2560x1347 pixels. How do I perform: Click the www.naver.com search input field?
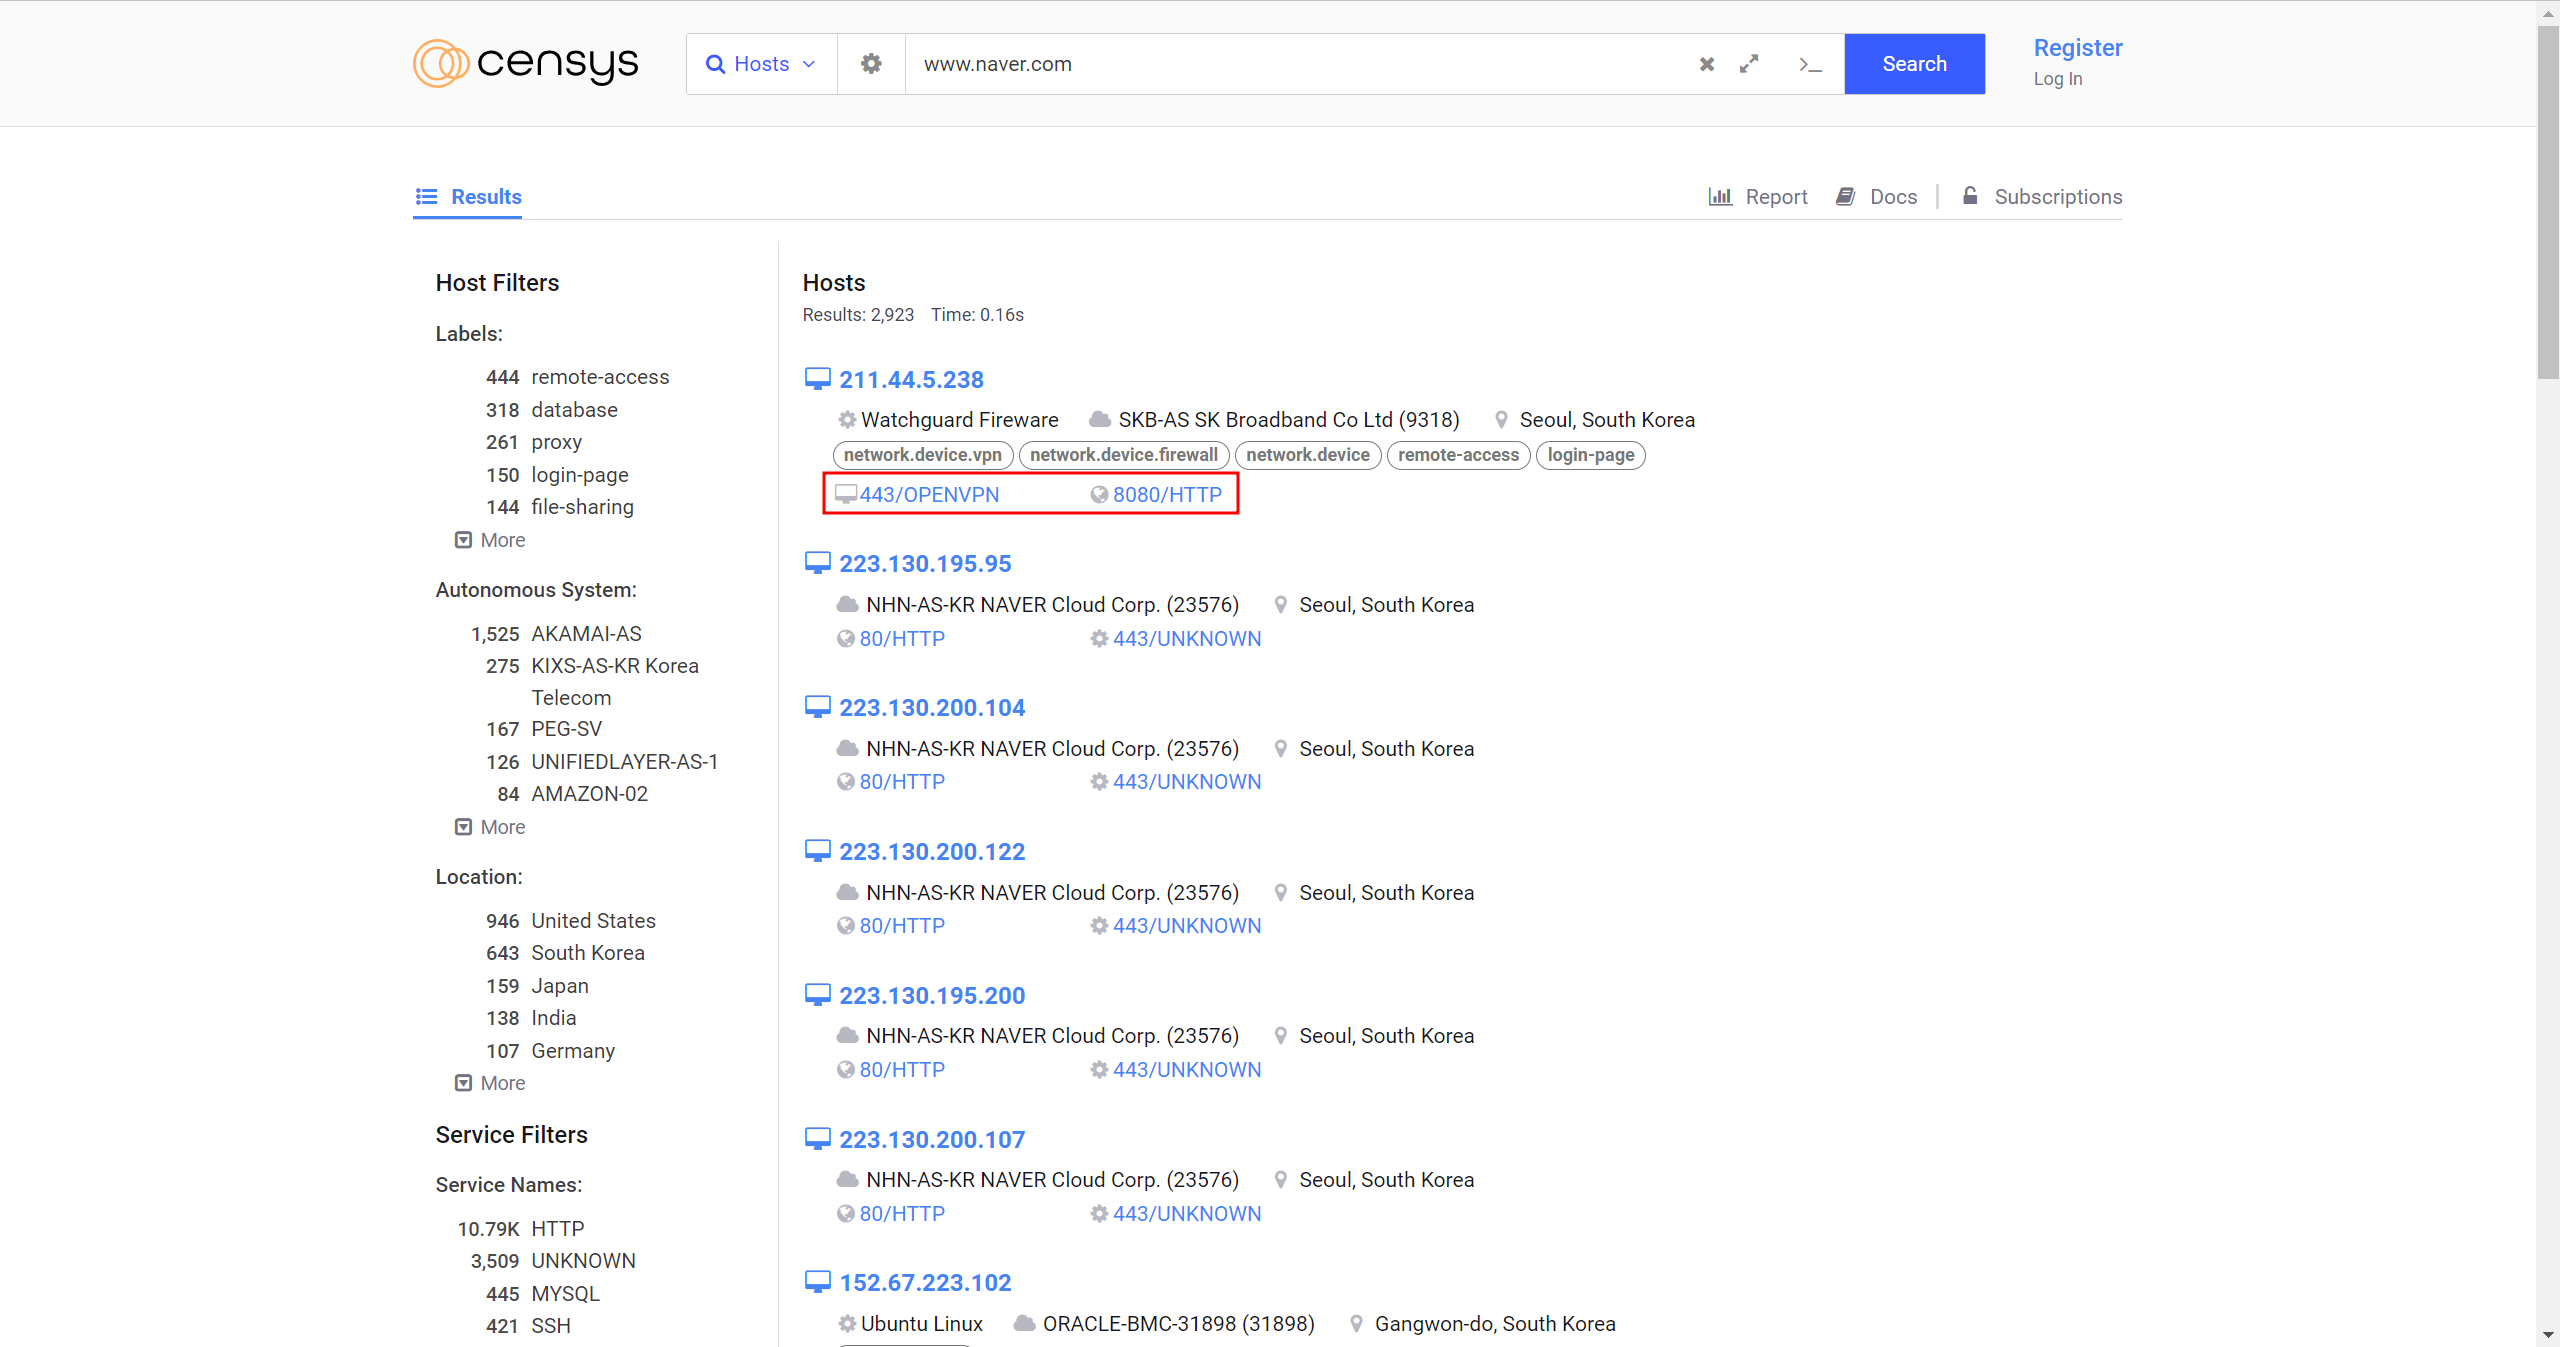coord(1290,64)
